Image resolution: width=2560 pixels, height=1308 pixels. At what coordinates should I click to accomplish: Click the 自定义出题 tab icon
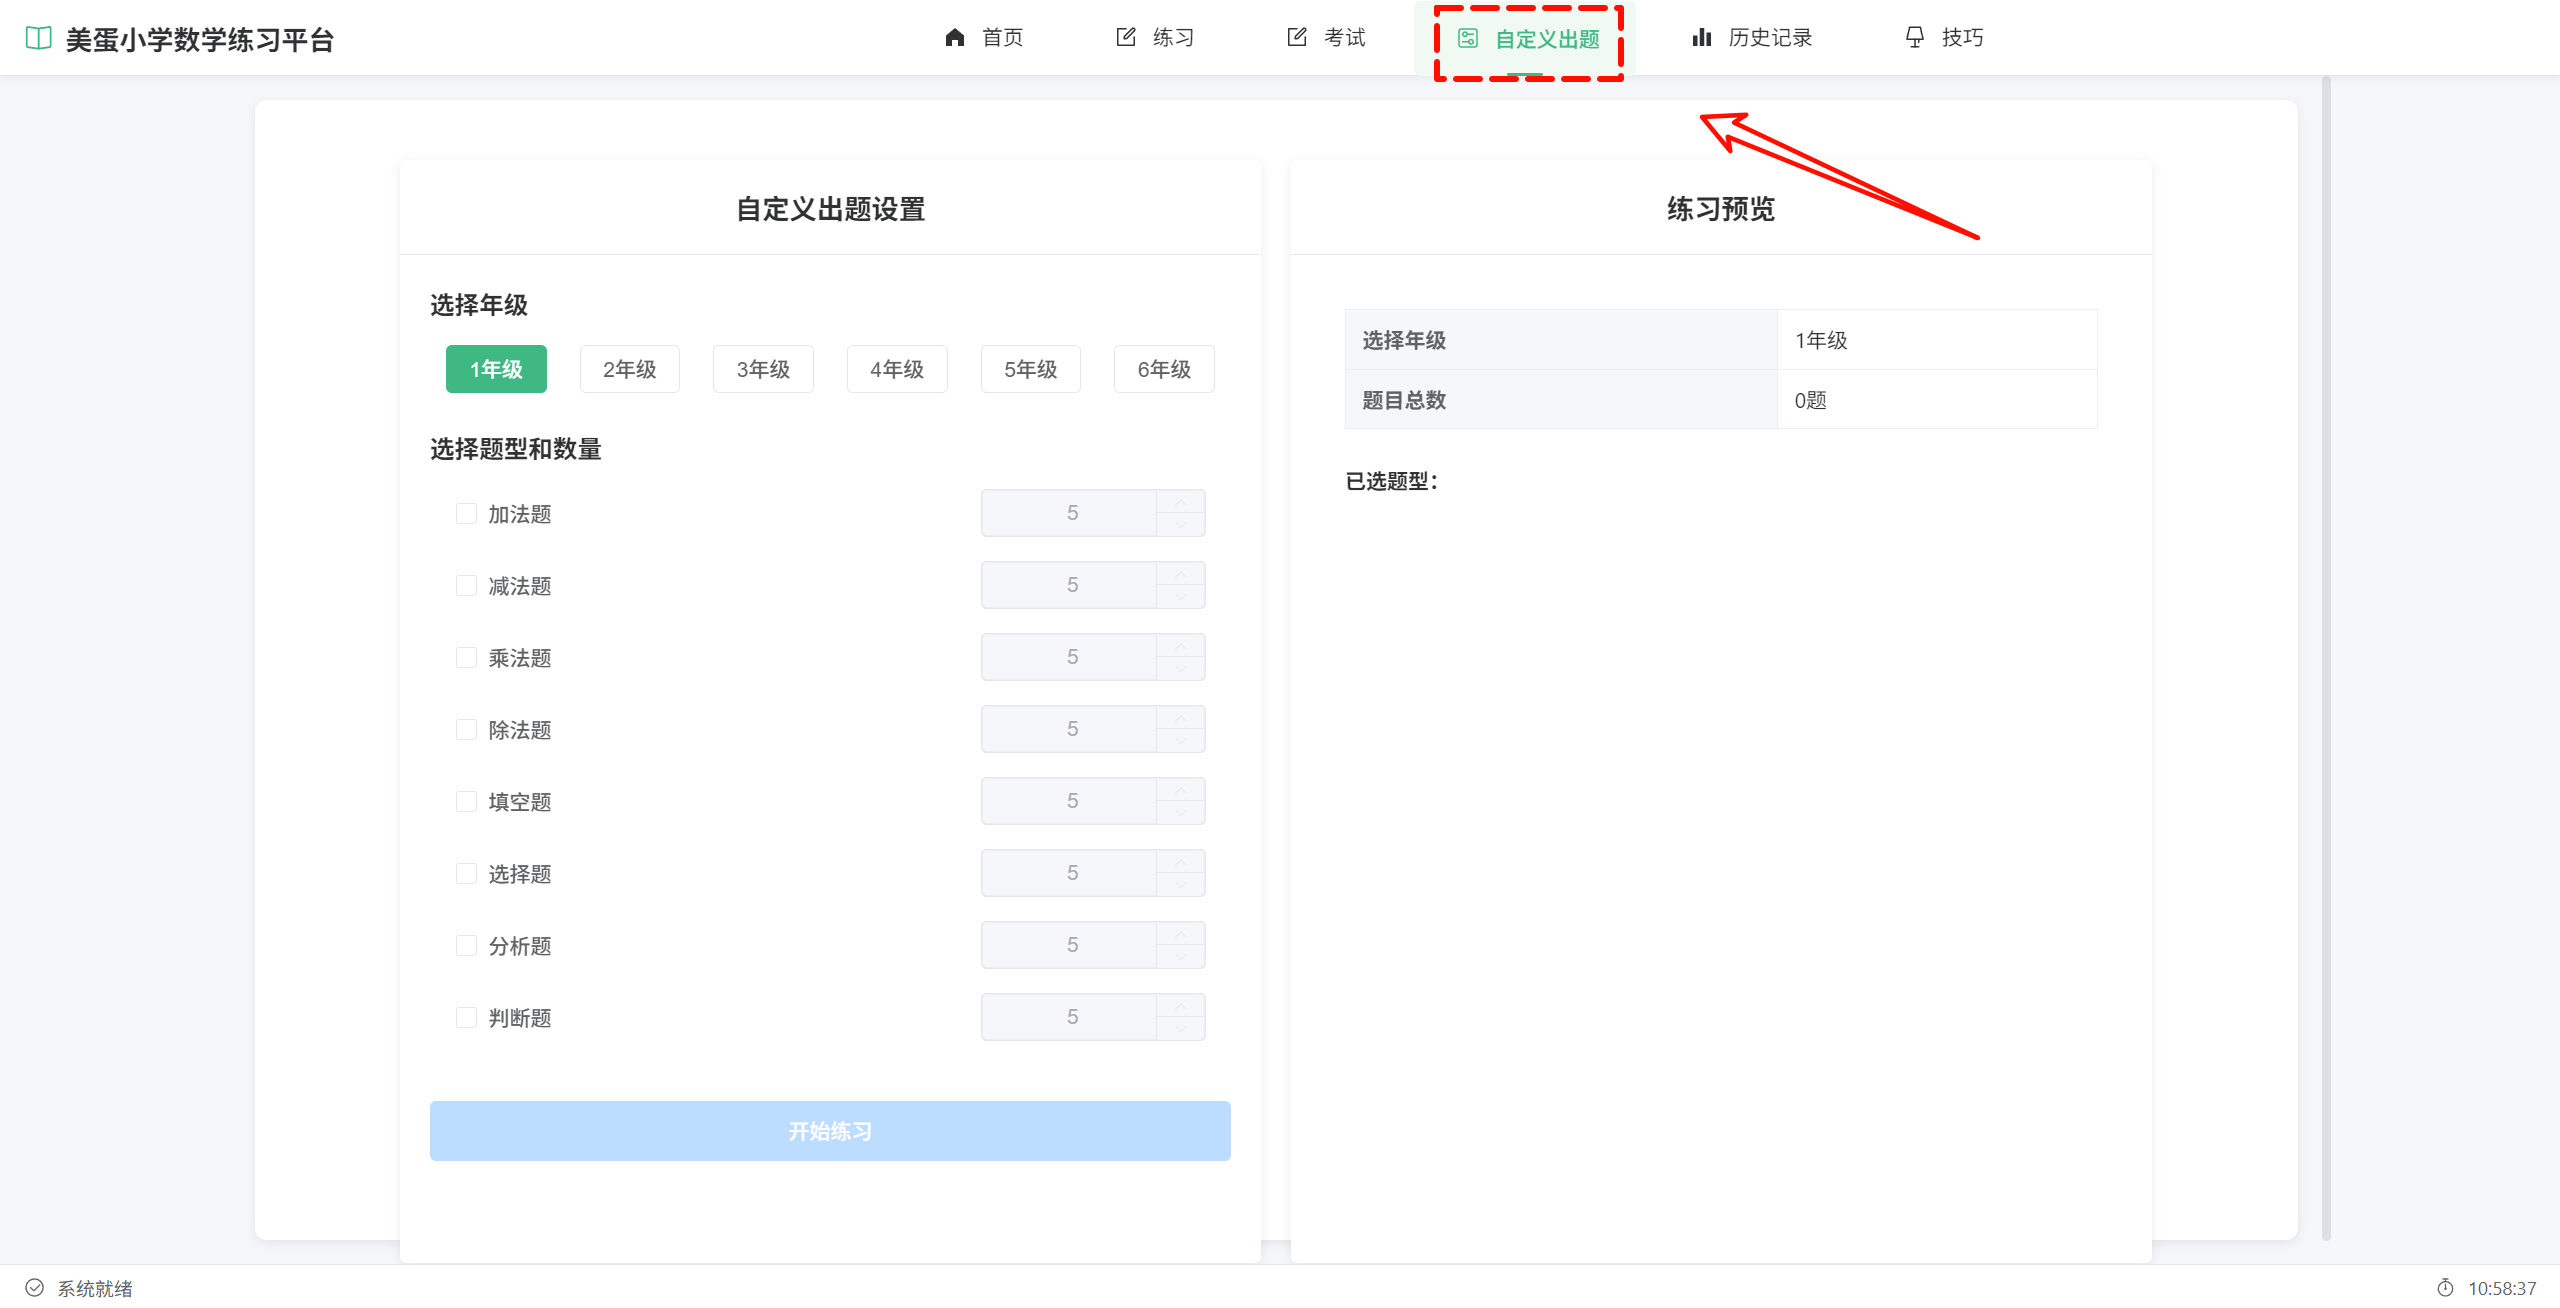point(1467,39)
